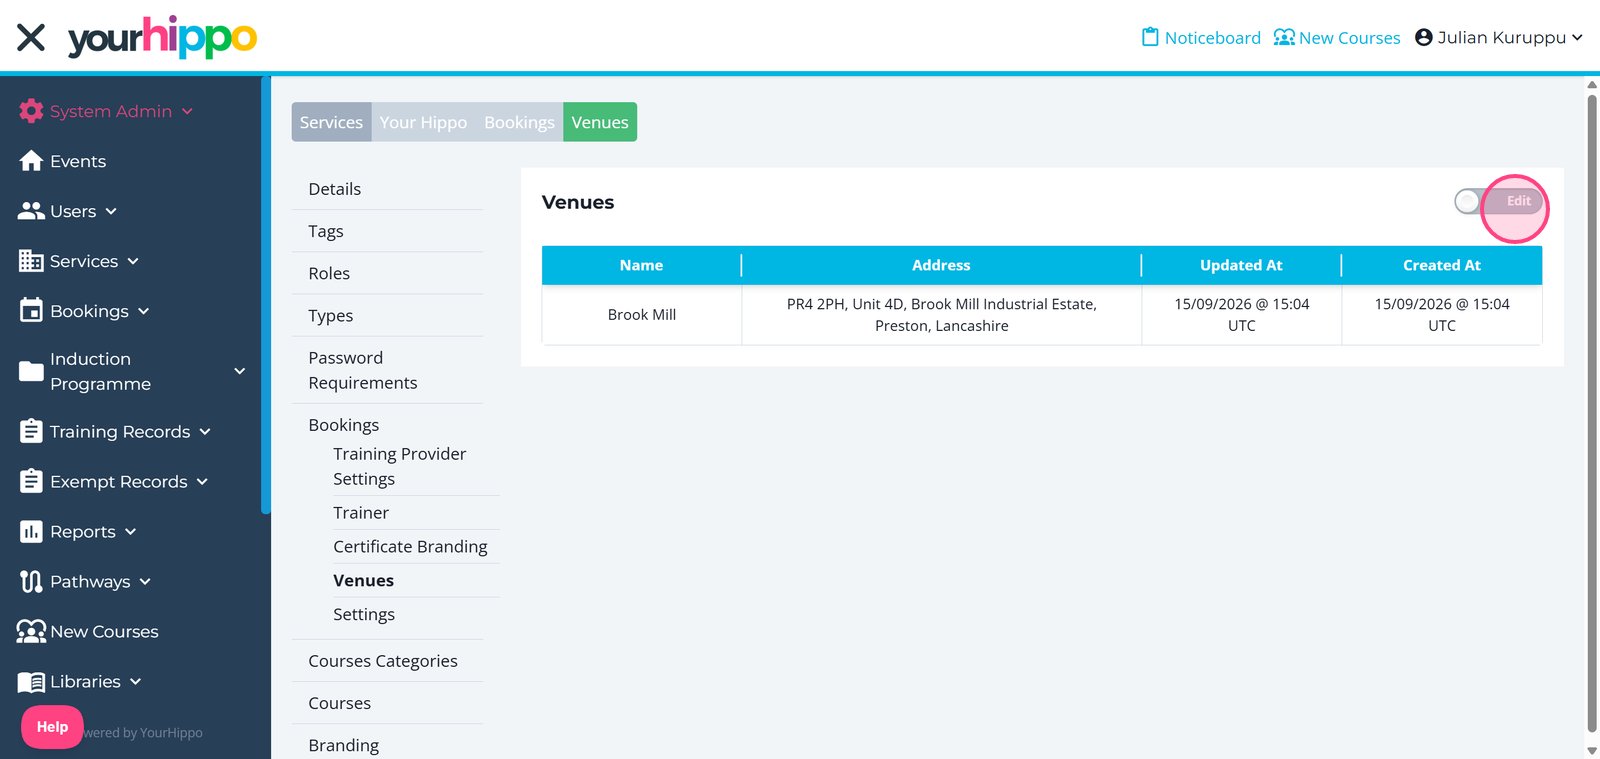Open the Julian Kuruppu account dropdown arrow

pyautogui.click(x=1577, y=37)
